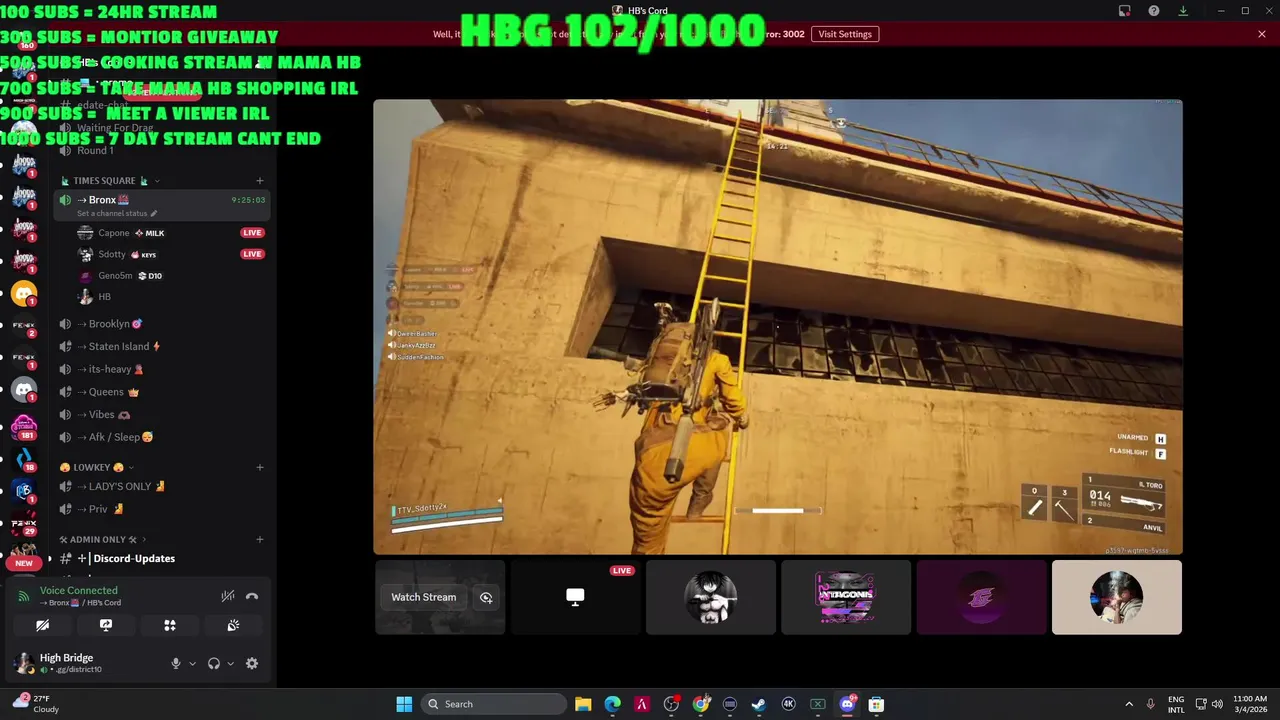Create channel in LOWKEY category
The width and height of the screenshot is (1280, 720).
tap(260, 467)
